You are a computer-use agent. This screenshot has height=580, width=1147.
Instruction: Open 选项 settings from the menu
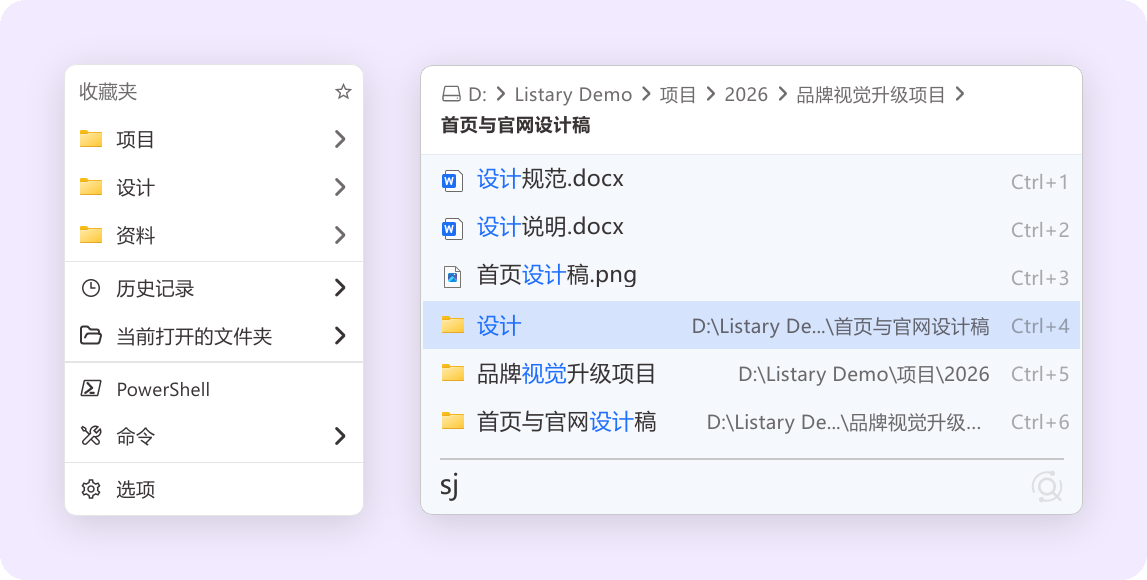click(214, 489)
